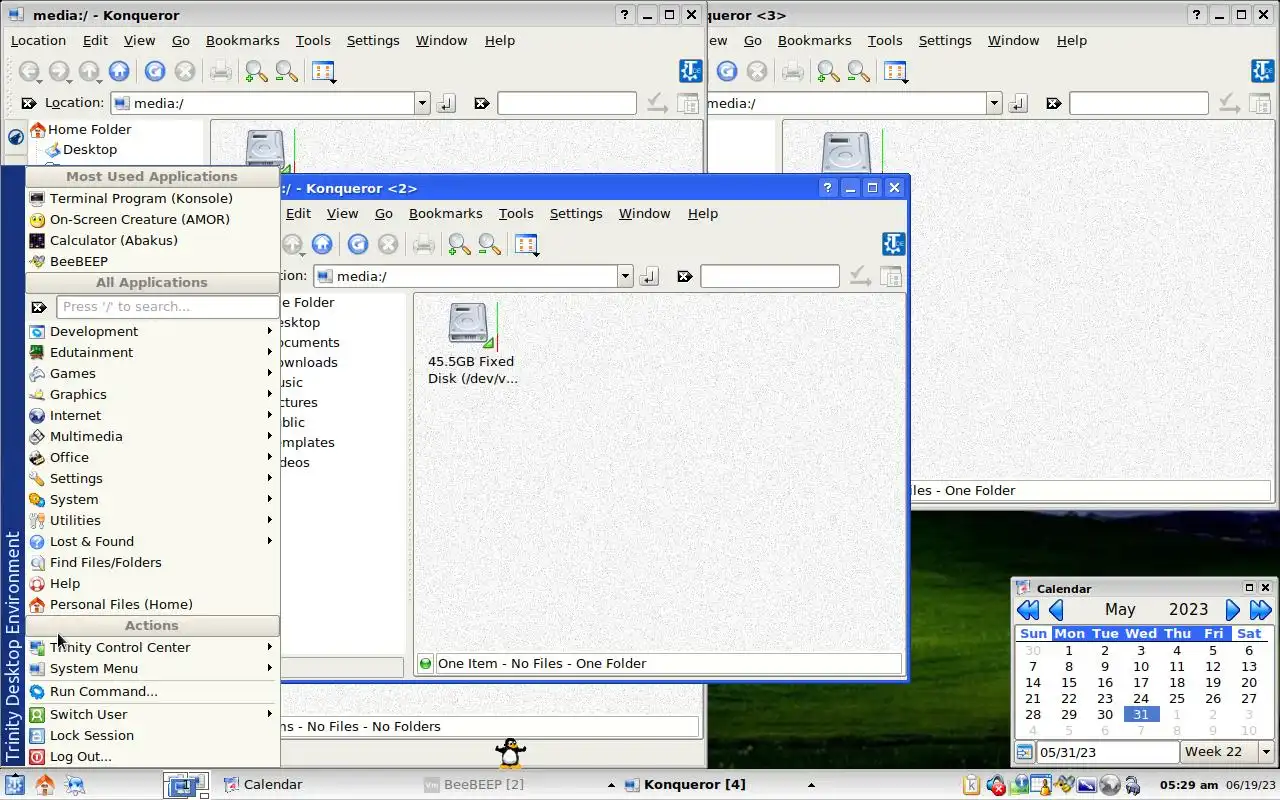Click today calendar icon beside date field
1280x800 pixels.
pyautogui.click(x=1024, y=752)
